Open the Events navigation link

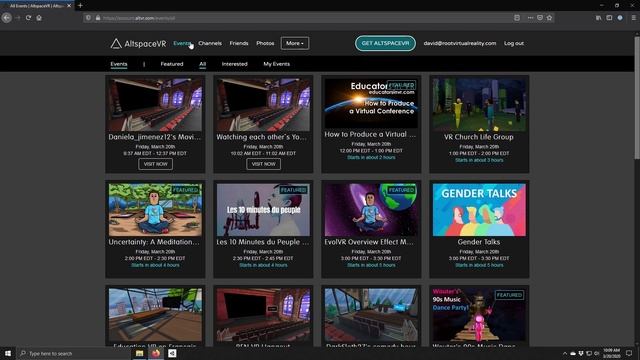[182, 43]
